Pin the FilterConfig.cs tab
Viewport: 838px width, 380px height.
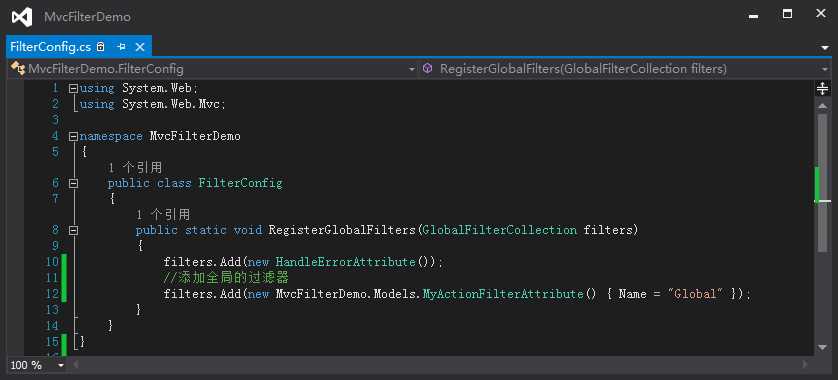pyautogui.click(x=121, y=47)
